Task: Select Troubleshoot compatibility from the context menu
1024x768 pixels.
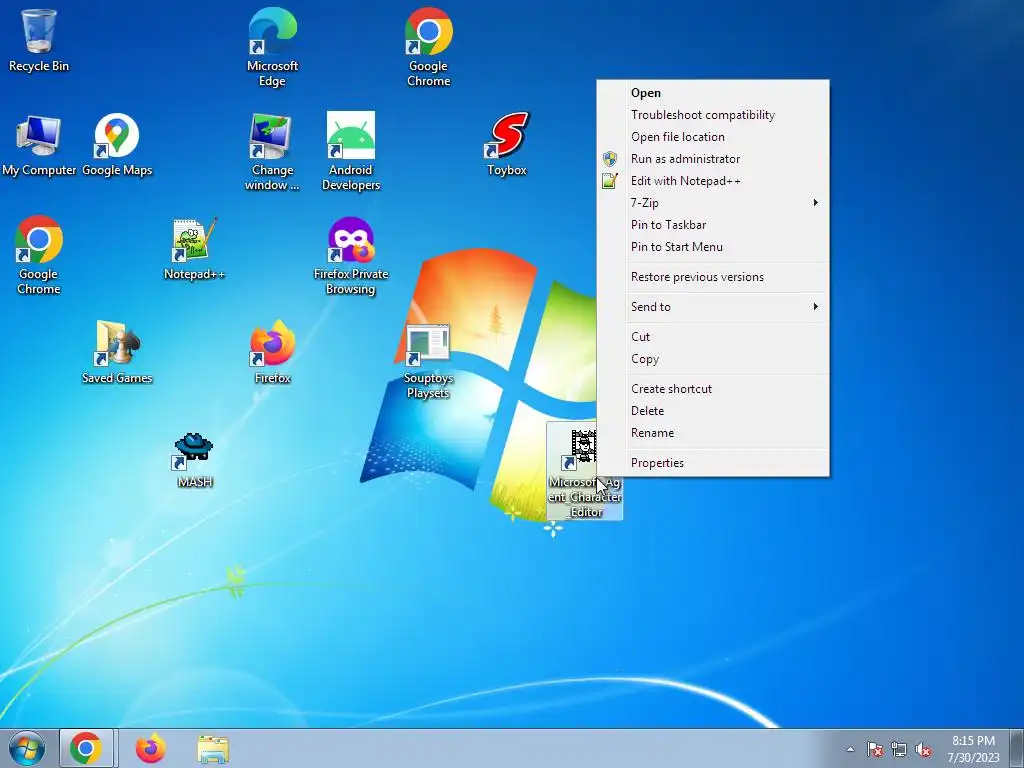Action: coord(713,115)
